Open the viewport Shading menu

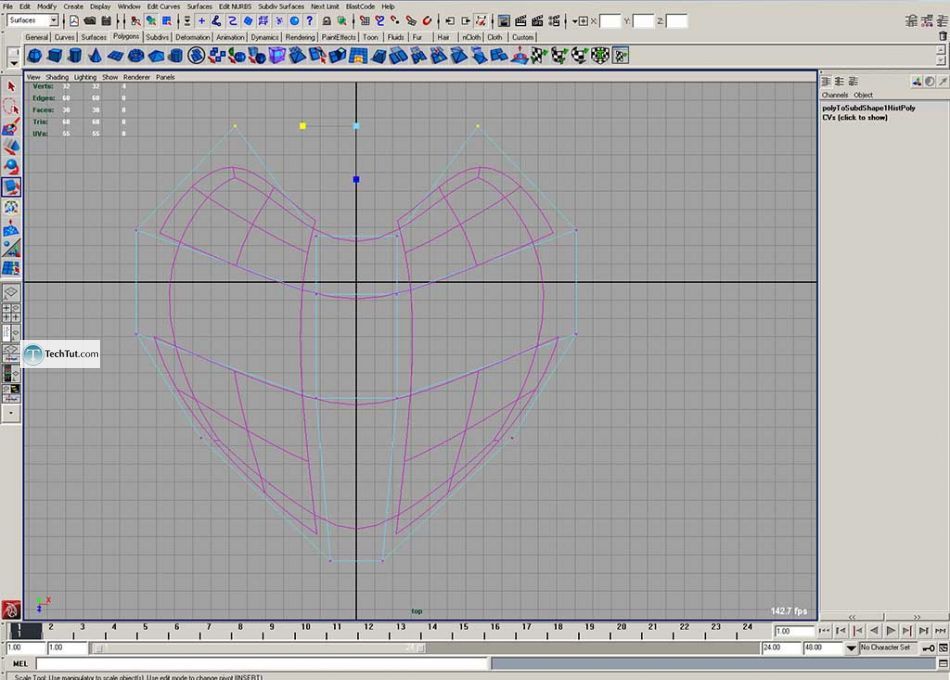pos(56,77)
